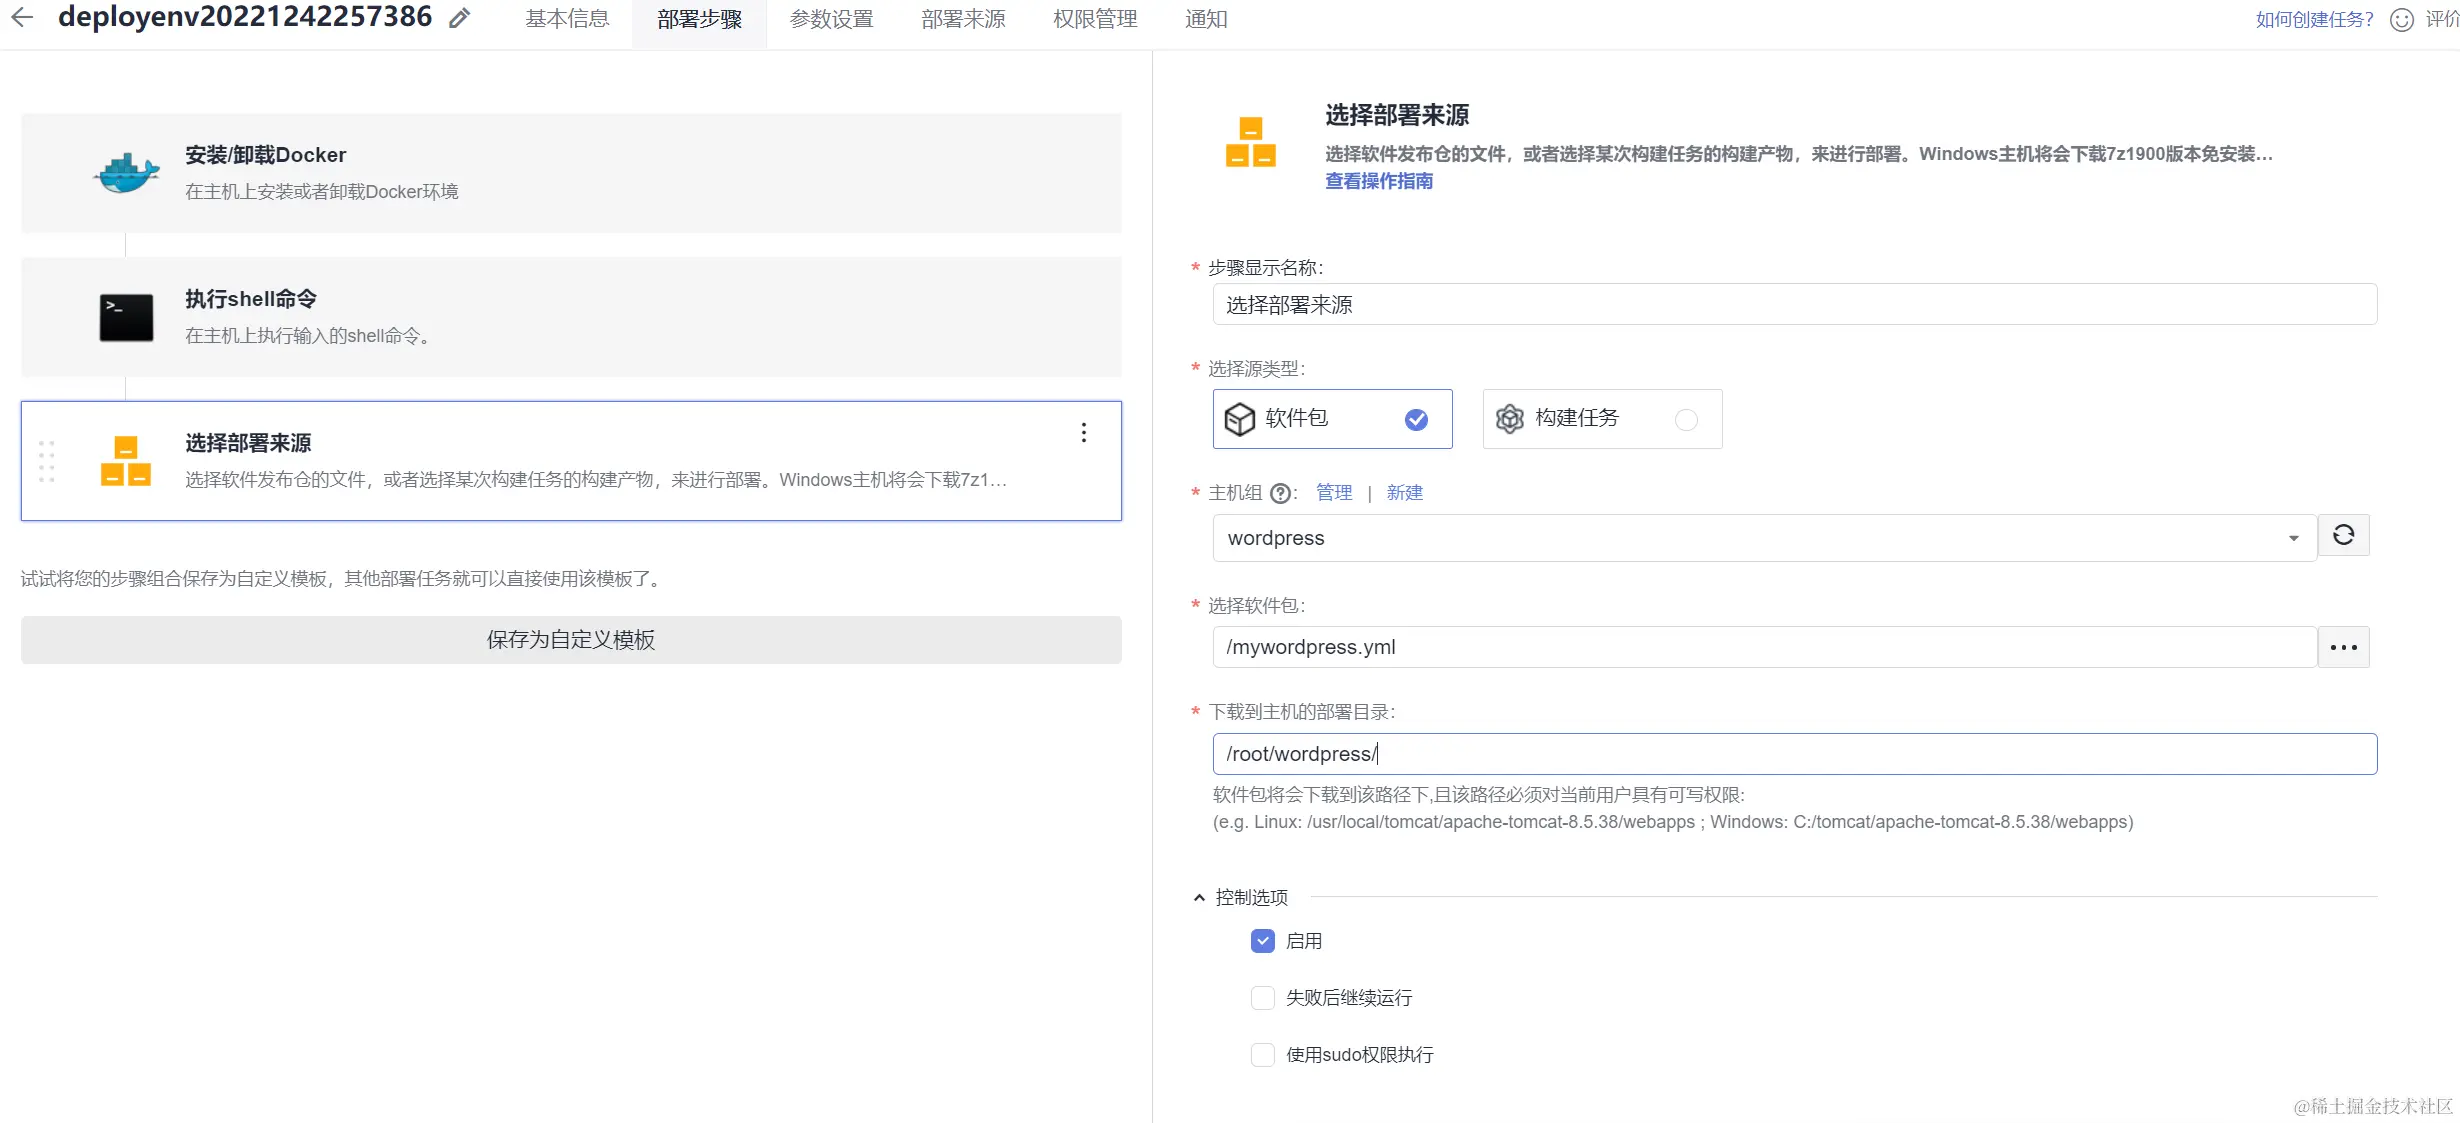Switch to the 参数设置 tab
Viewport: 2460px width, 1123px height.
coord(831,19)
